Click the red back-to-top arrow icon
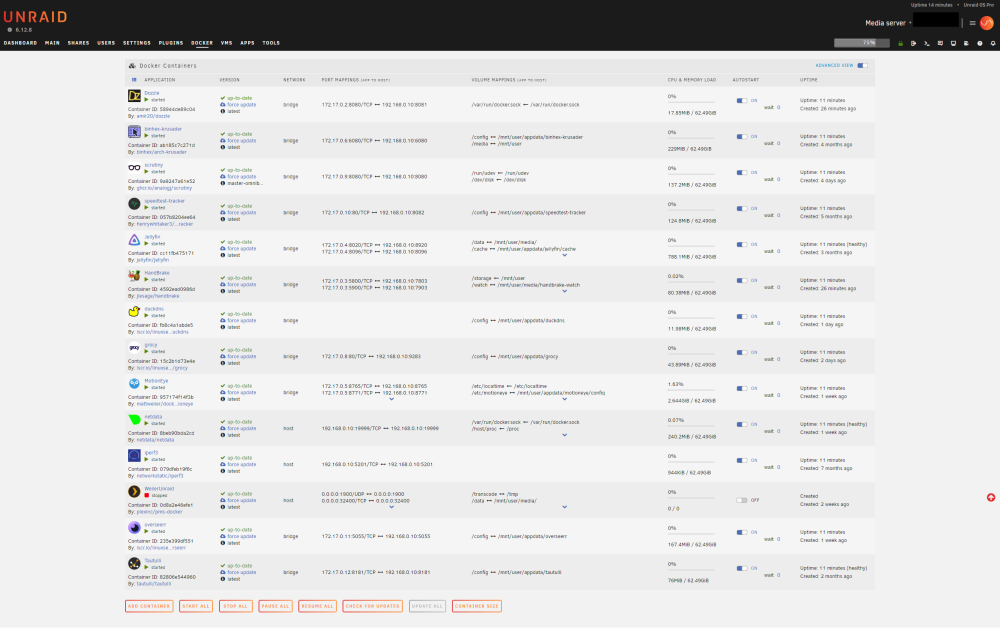Screen dimensions: 1000x628 pos(991,497)
